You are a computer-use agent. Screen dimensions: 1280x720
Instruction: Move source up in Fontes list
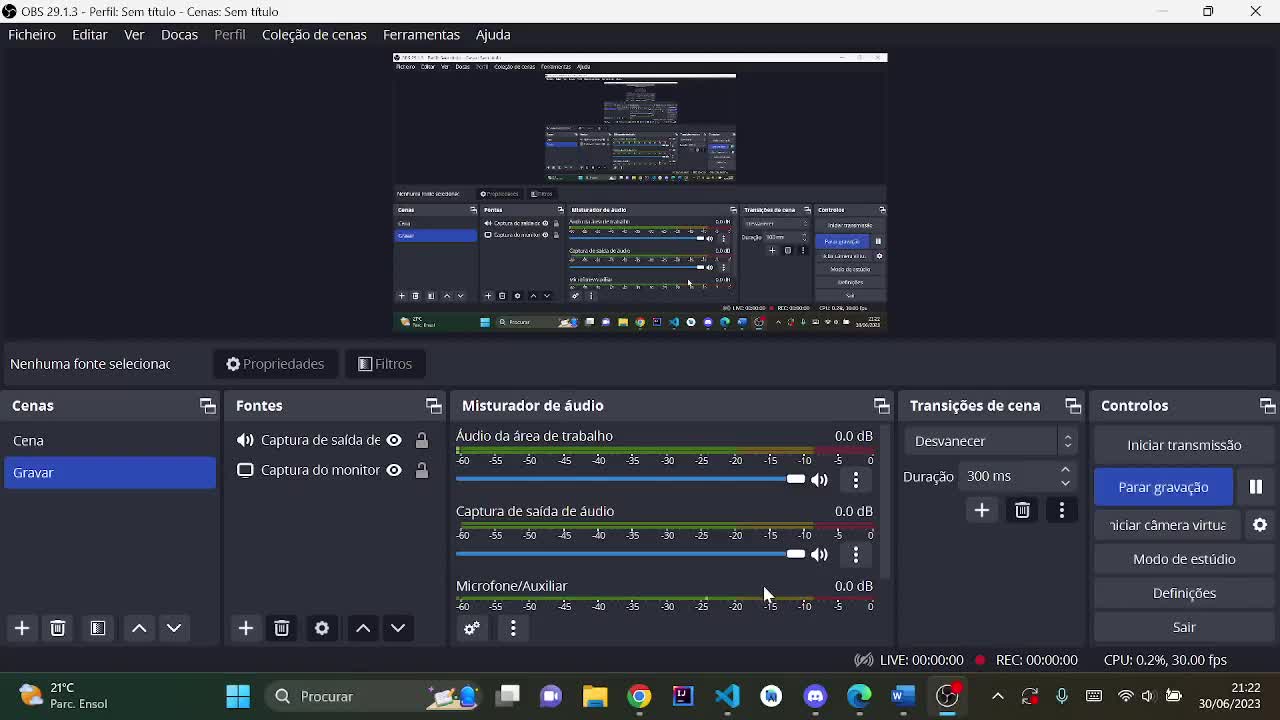(362, 628)
